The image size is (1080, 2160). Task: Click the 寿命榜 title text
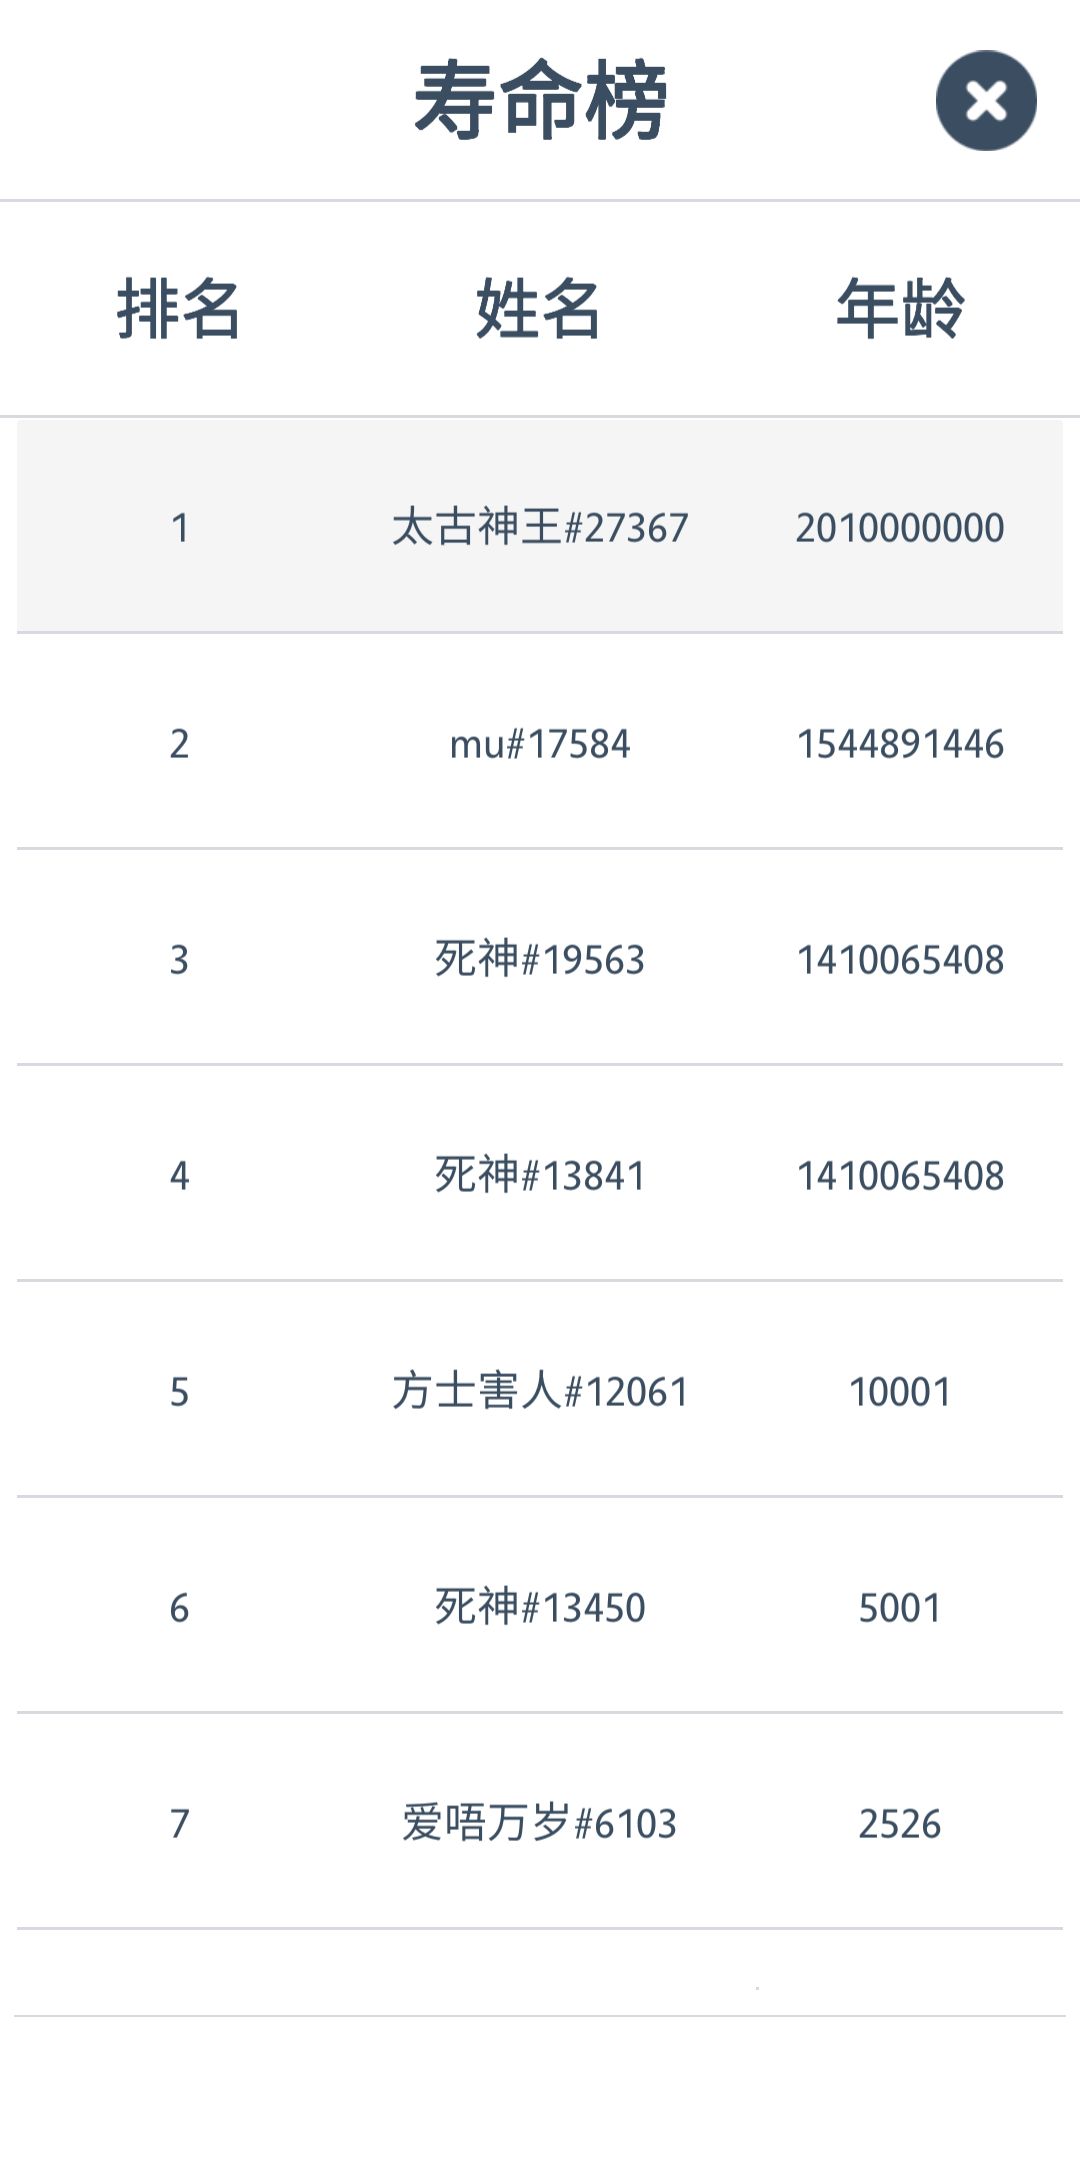click(540, 100)
